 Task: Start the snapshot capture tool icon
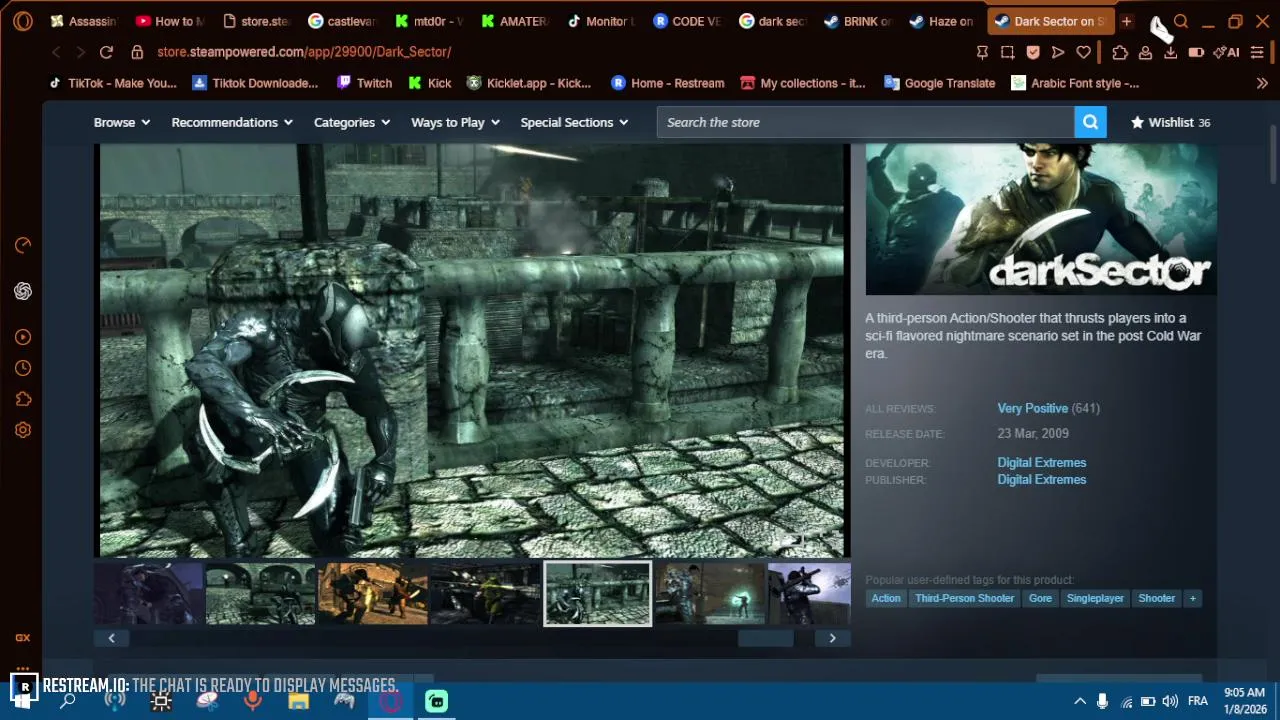click(1007, 52)
